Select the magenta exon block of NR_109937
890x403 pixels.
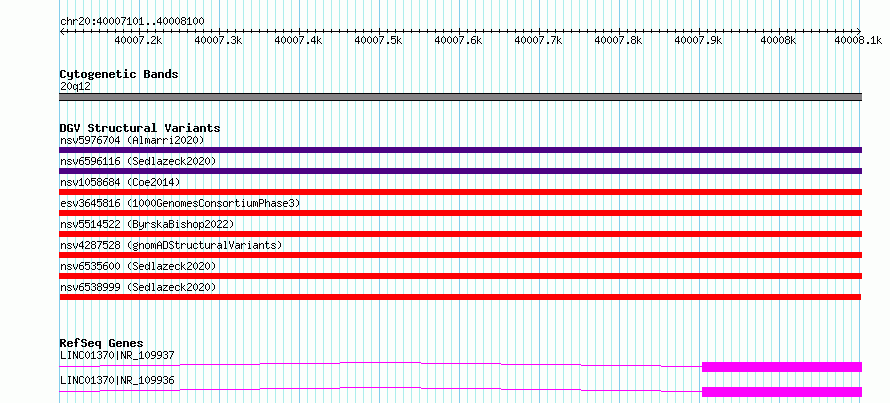[782, 367]
